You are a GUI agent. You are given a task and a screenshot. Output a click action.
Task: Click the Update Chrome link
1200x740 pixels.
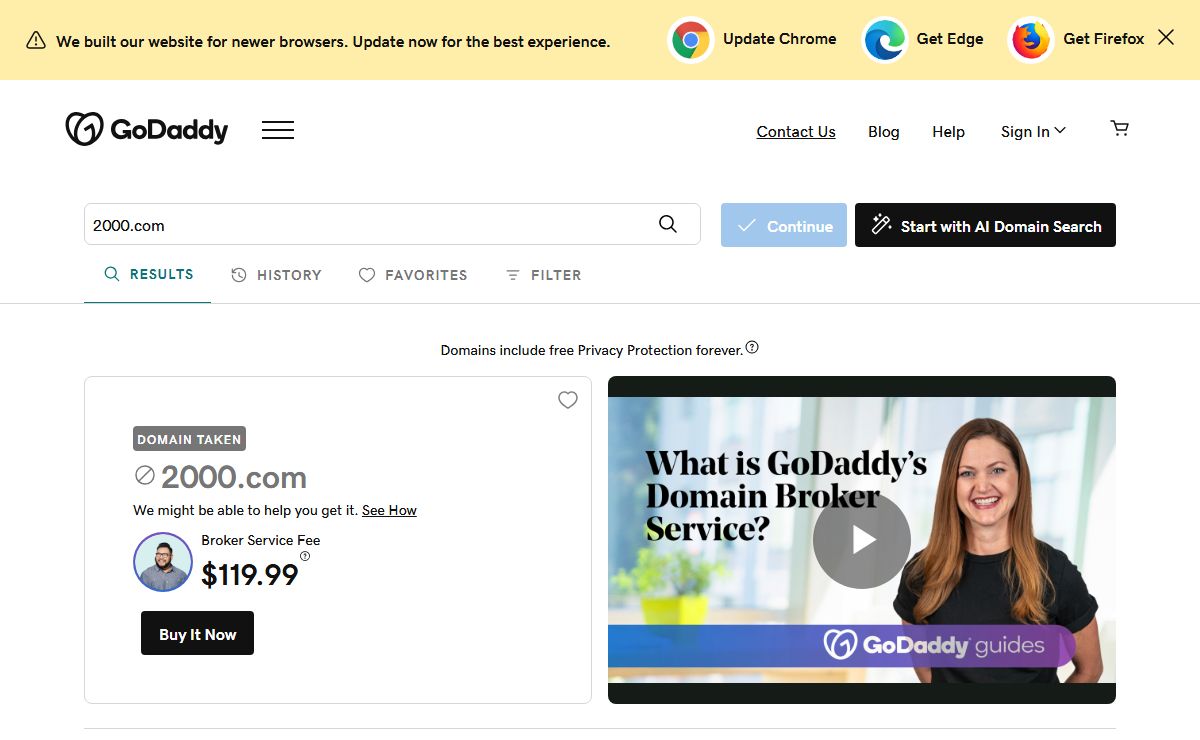coord(779,38)
